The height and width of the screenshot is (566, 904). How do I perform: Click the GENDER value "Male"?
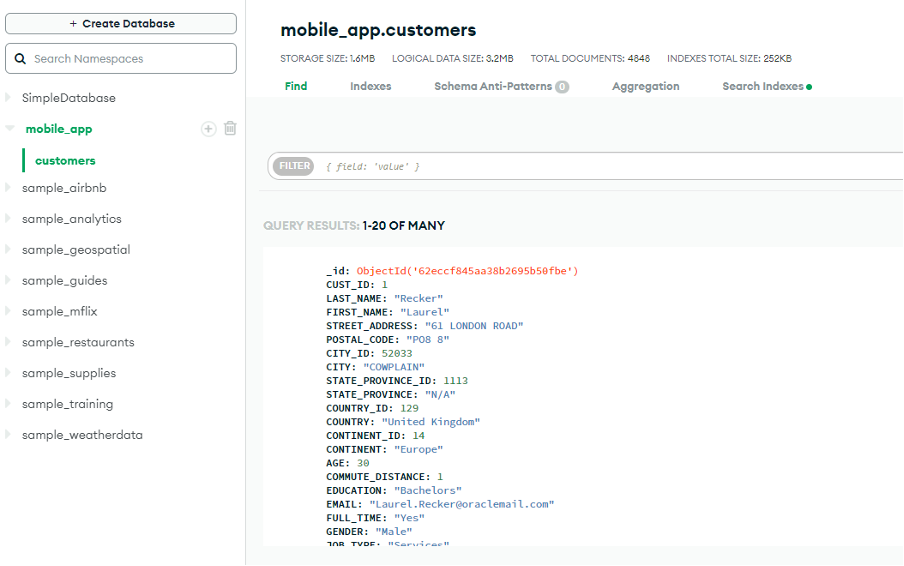tap(394, 531)
